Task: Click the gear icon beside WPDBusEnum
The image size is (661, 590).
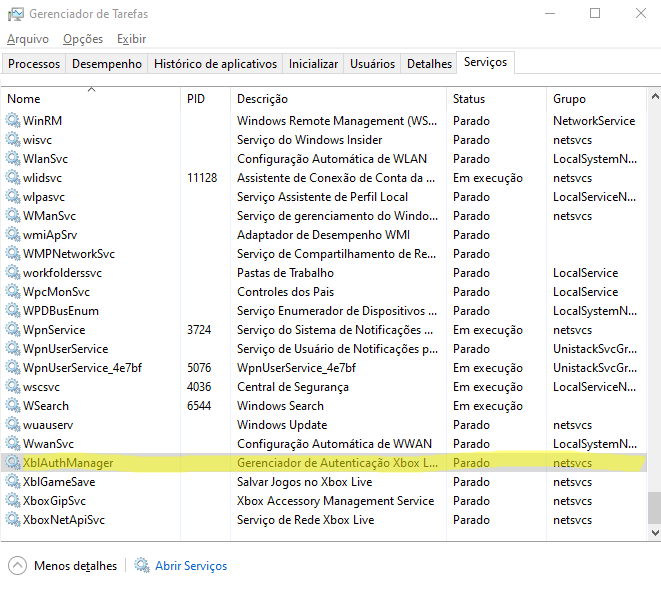Action: 13,311
